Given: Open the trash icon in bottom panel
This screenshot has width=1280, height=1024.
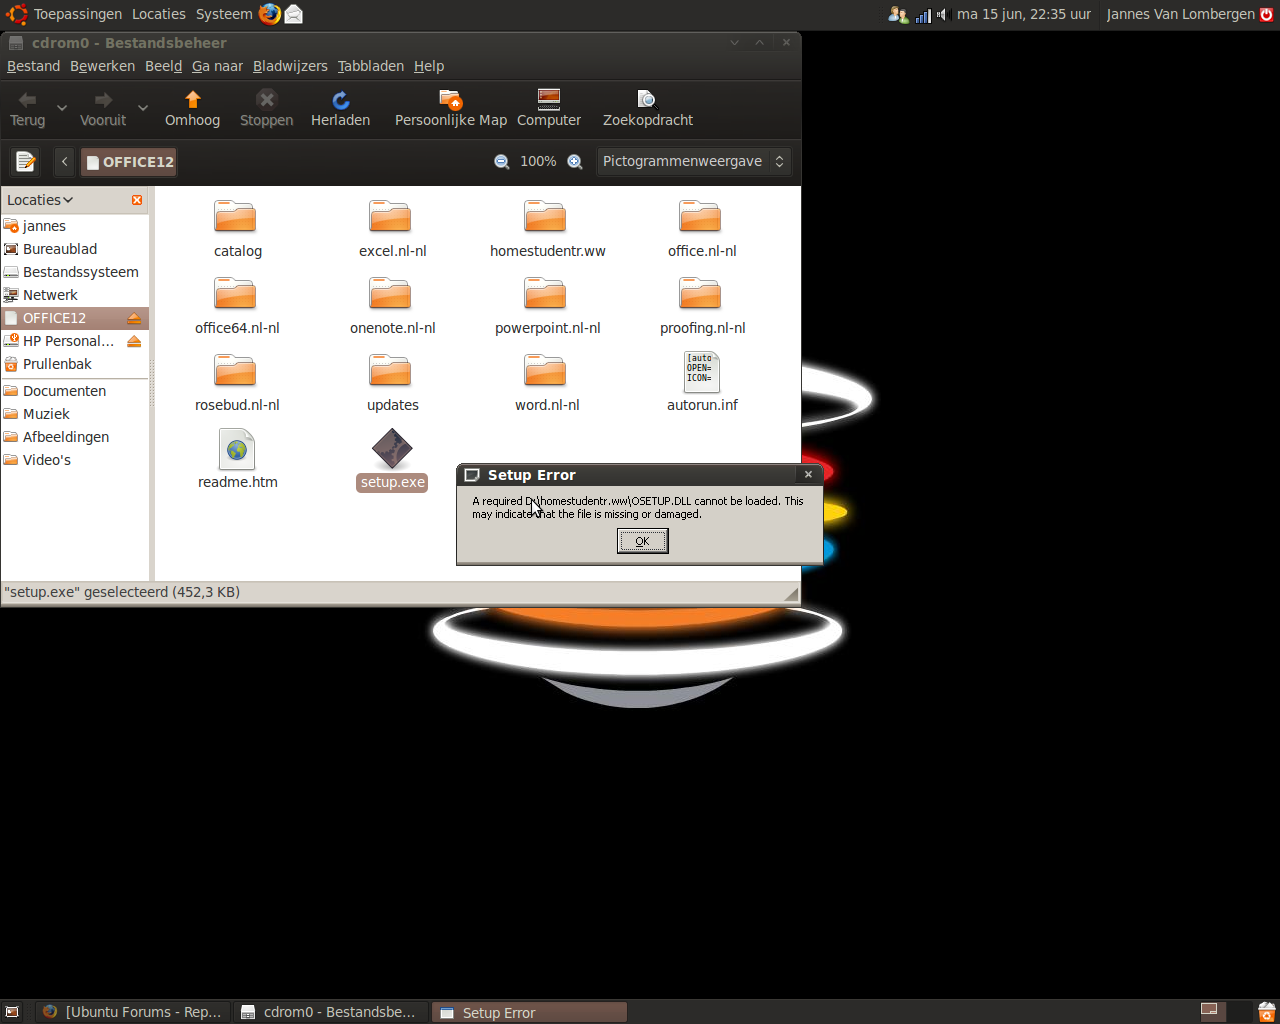Looking at the screenshot, I should pyautogui.click(x=1266, y=1012).
